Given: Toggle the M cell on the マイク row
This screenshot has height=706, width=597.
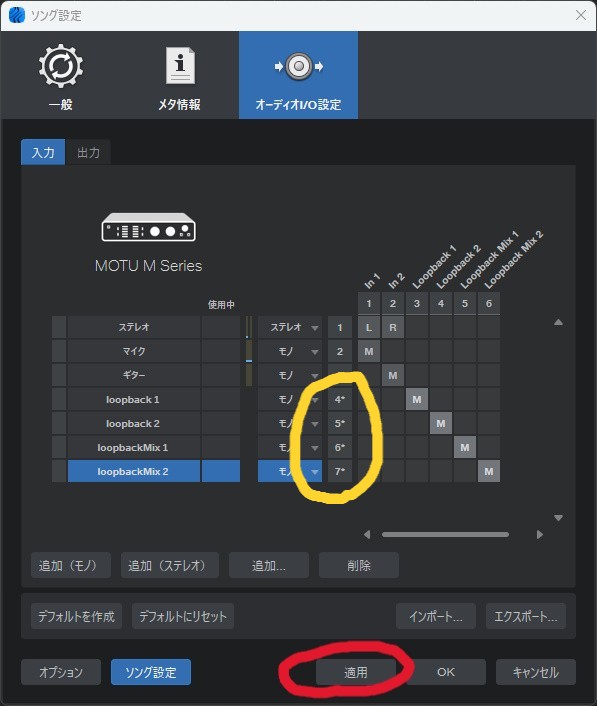Looking at the screenshot, I should (369, 351).
